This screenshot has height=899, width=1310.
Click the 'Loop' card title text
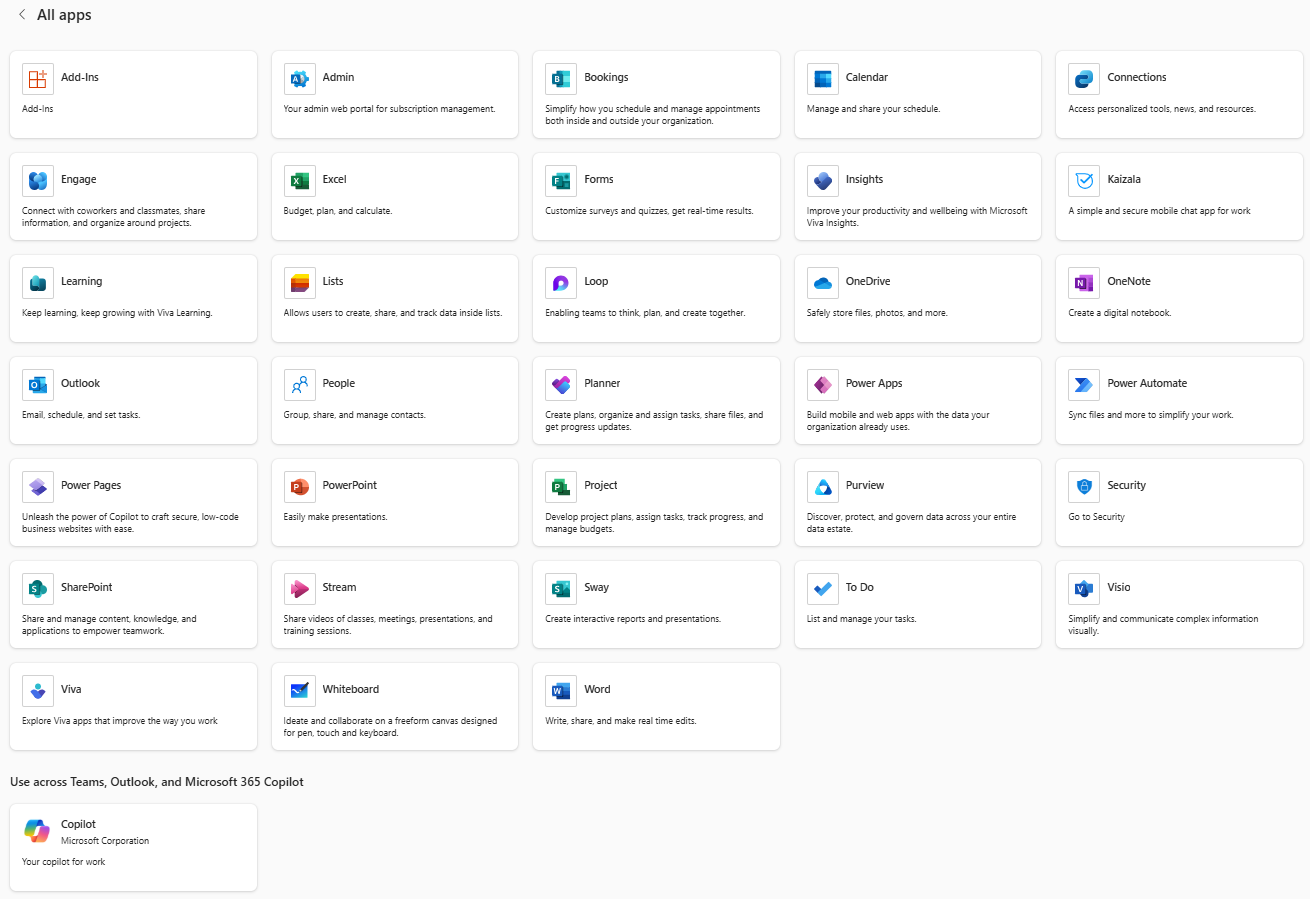pyautogui.click(x=596, y=281)
